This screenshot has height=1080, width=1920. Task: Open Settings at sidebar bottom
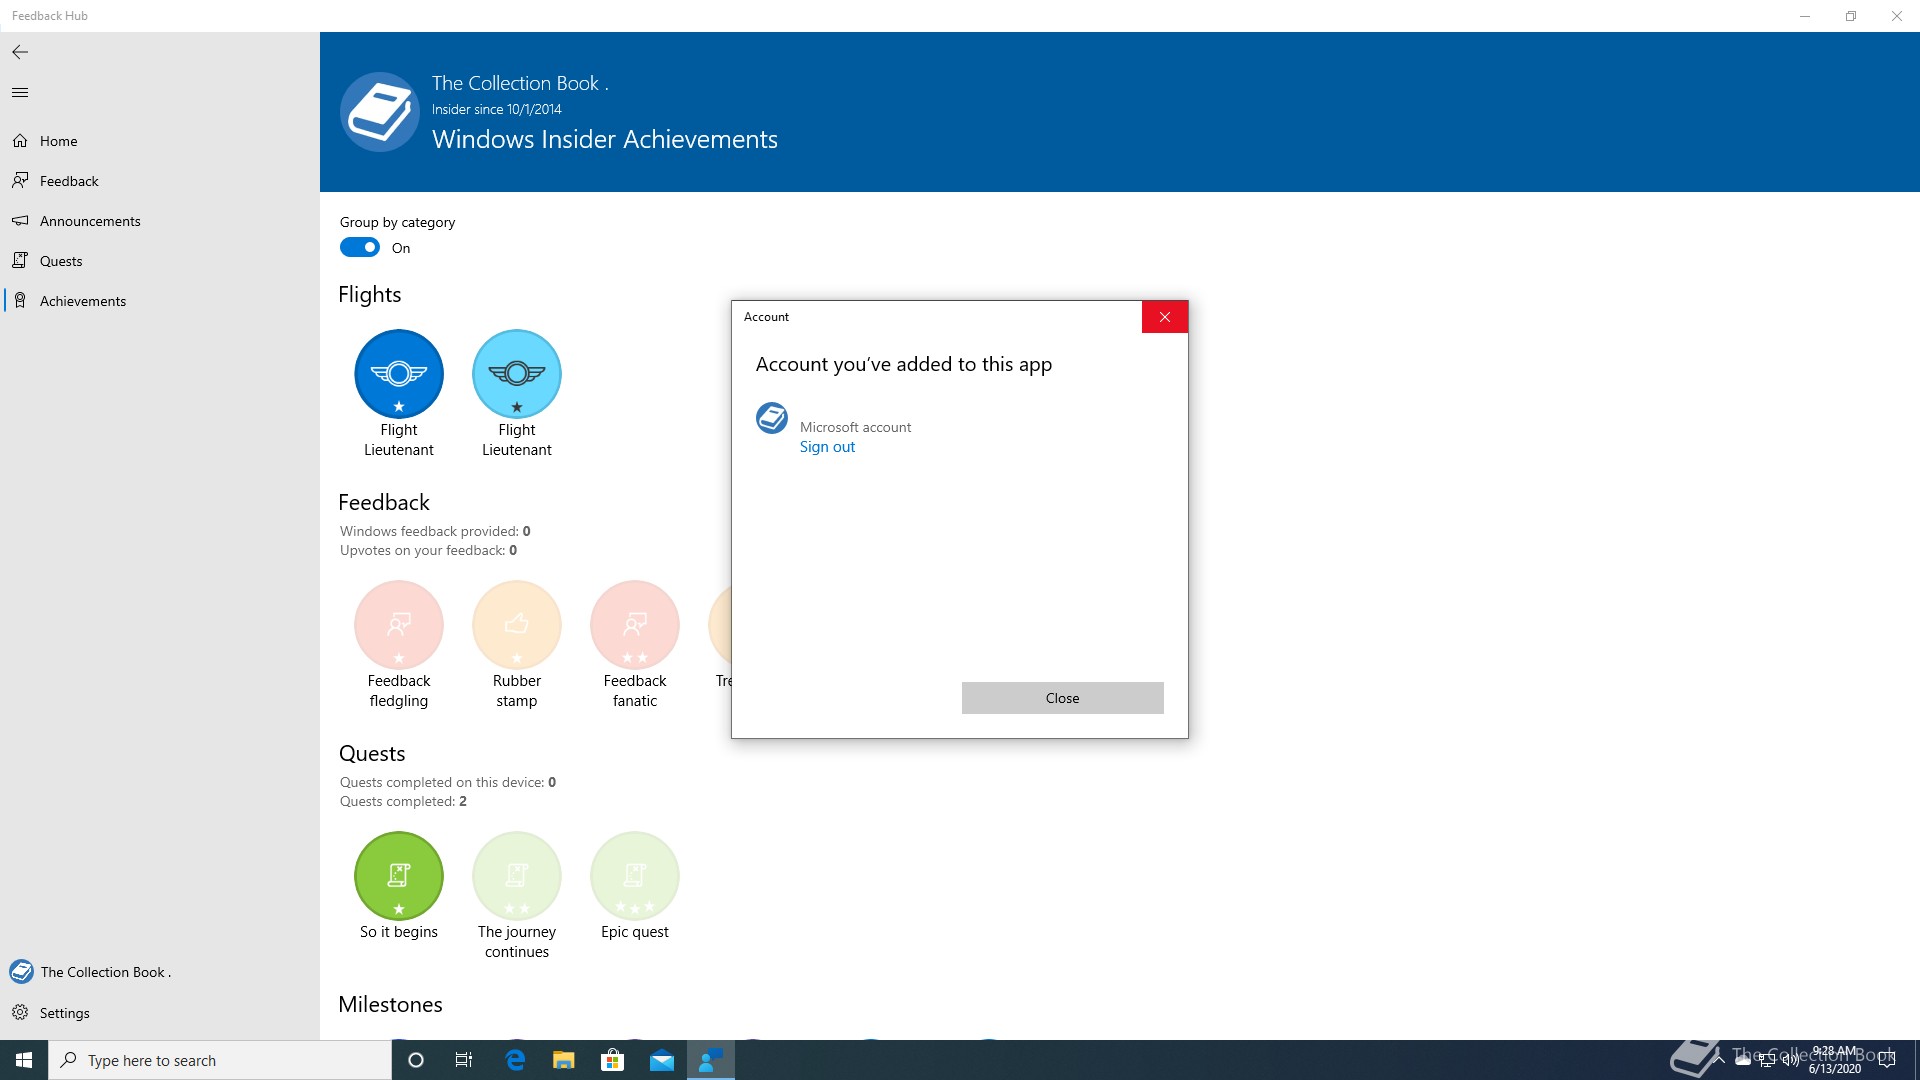pos(160,1013)
